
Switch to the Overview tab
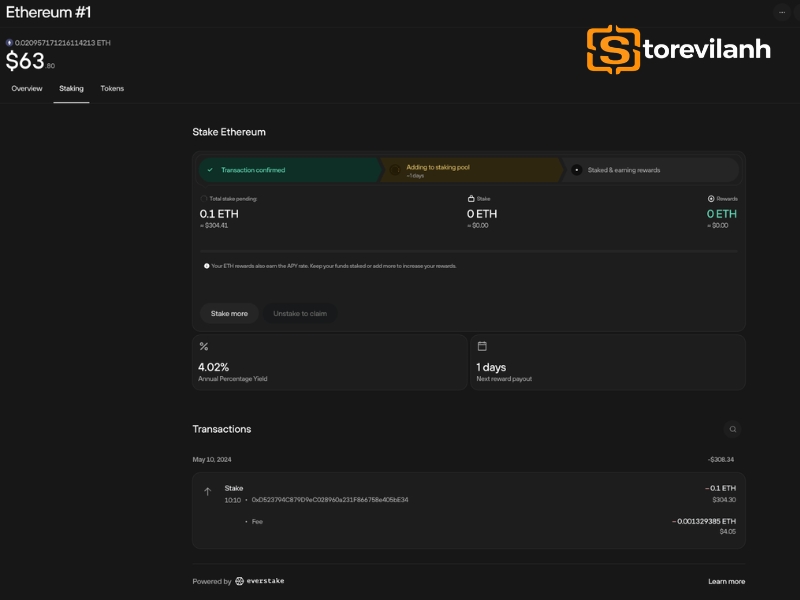[x=27, y=88]
